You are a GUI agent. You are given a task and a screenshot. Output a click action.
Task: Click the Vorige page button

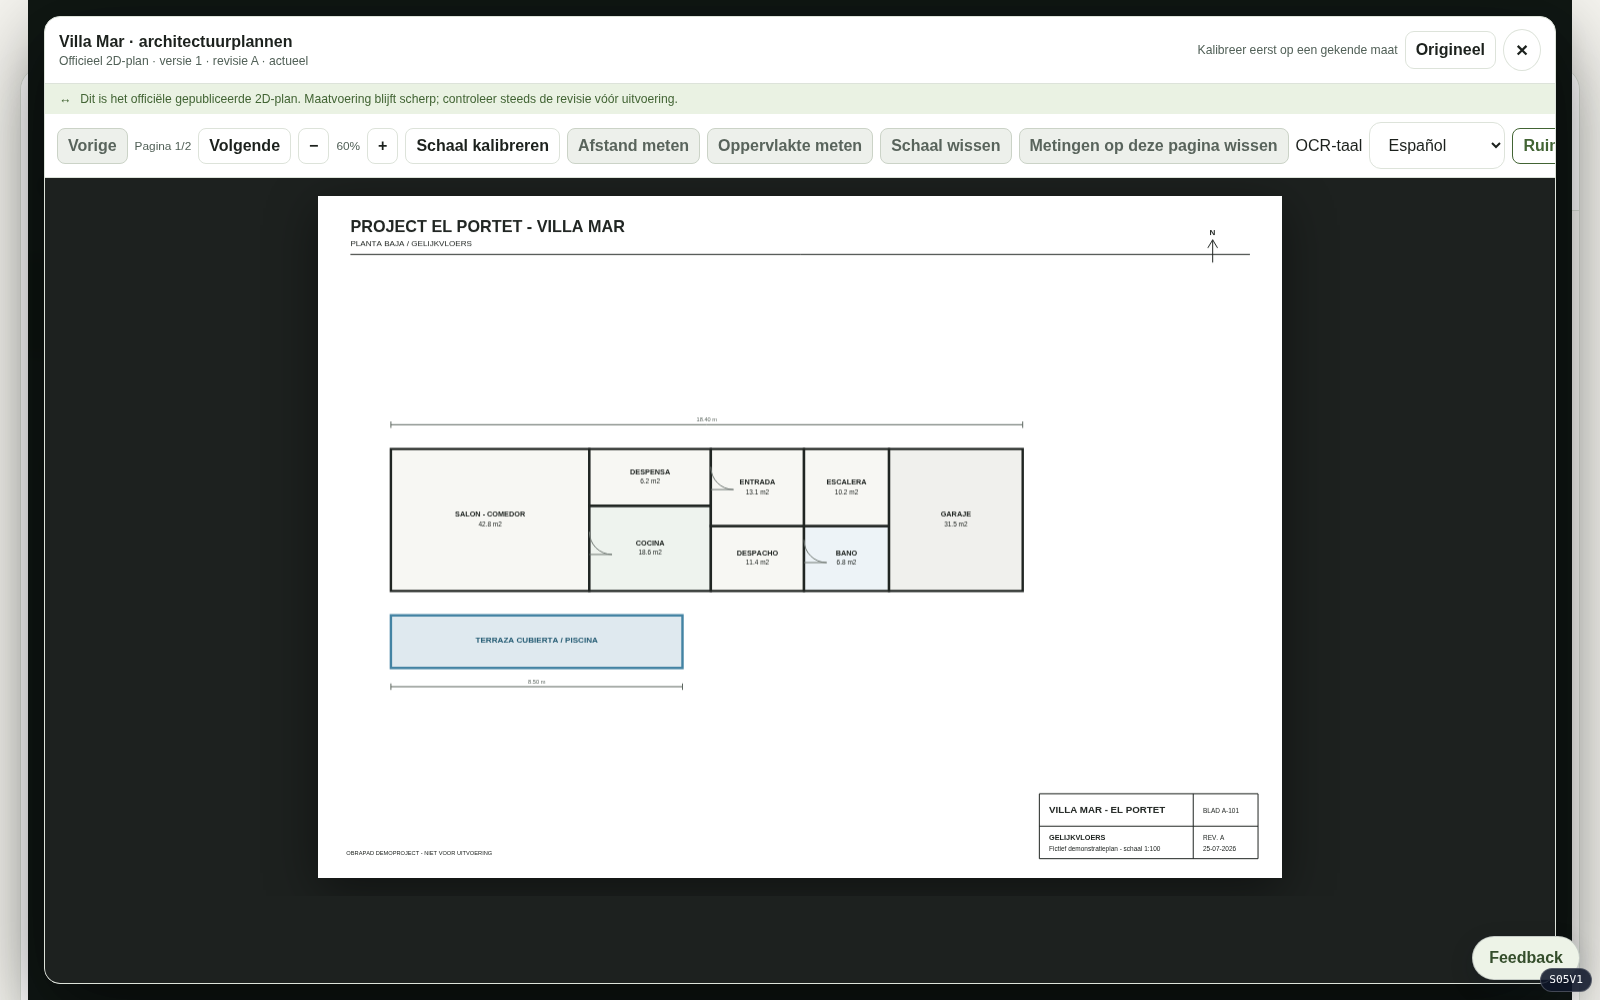92,146
